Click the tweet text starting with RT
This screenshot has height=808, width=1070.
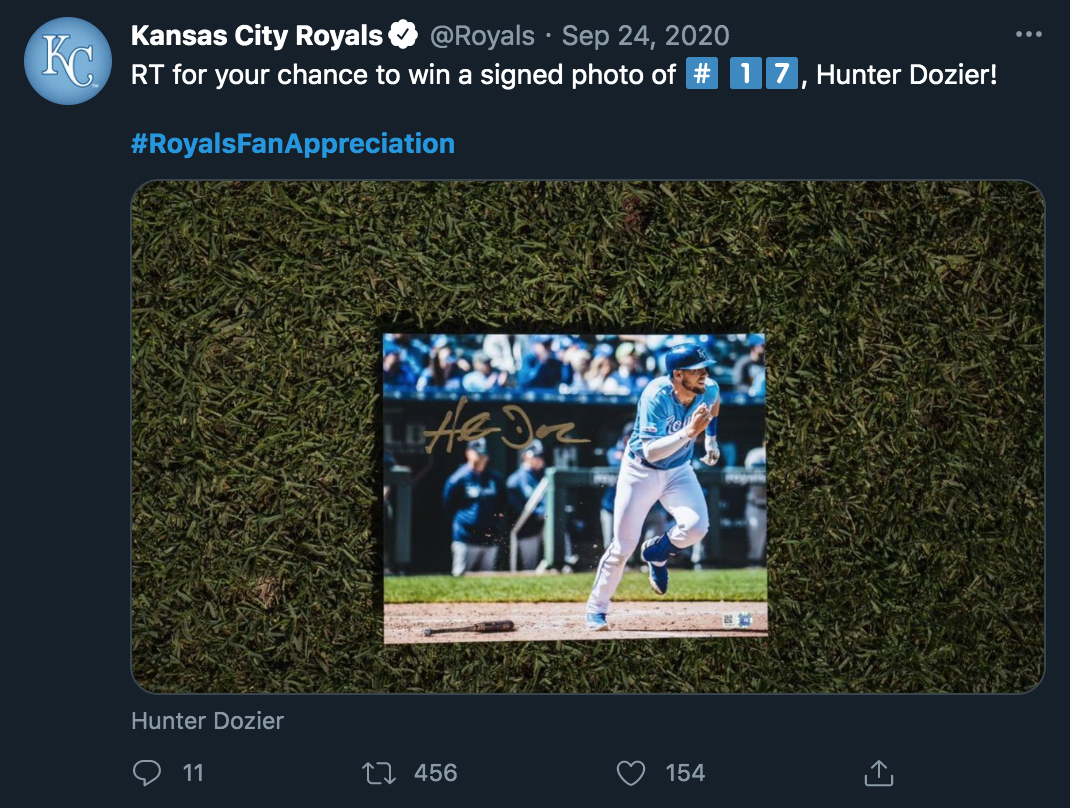click(x=400, y=76)
